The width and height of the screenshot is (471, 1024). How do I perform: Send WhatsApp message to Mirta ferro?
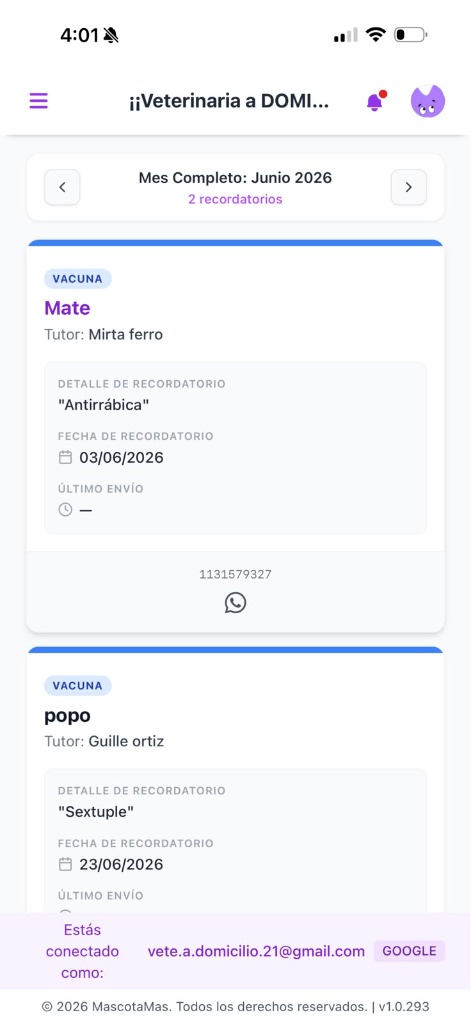pyautogui.click(x=235, y=603)
